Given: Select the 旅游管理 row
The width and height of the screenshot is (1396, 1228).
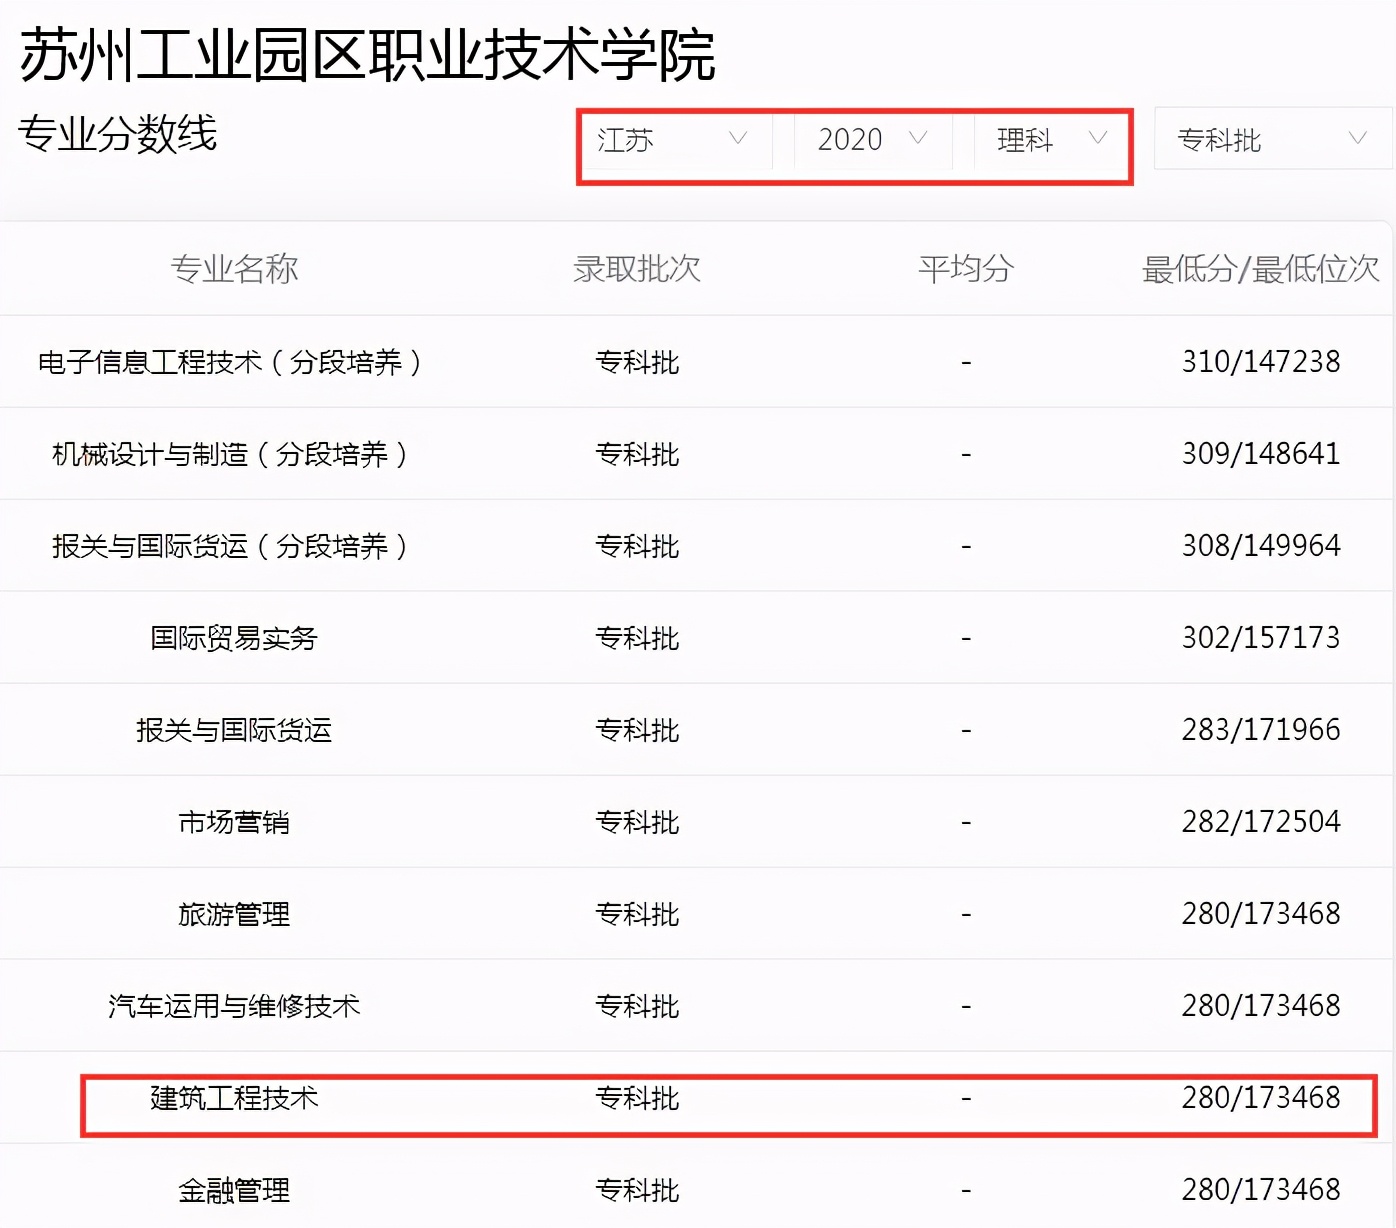Looking at the screenshot, I should [232, 913].
